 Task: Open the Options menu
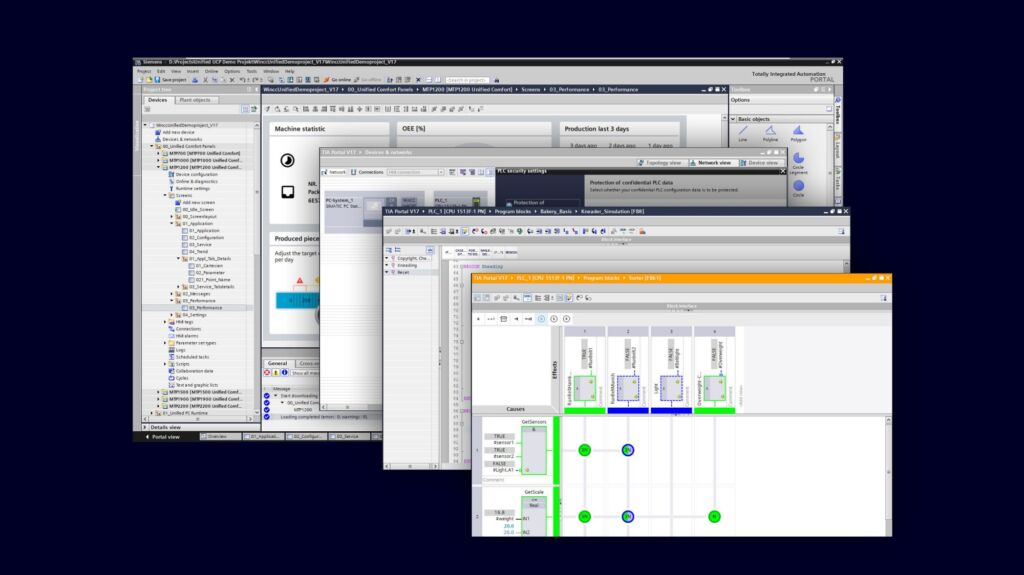pyautogui.click(x=232, y=71)
